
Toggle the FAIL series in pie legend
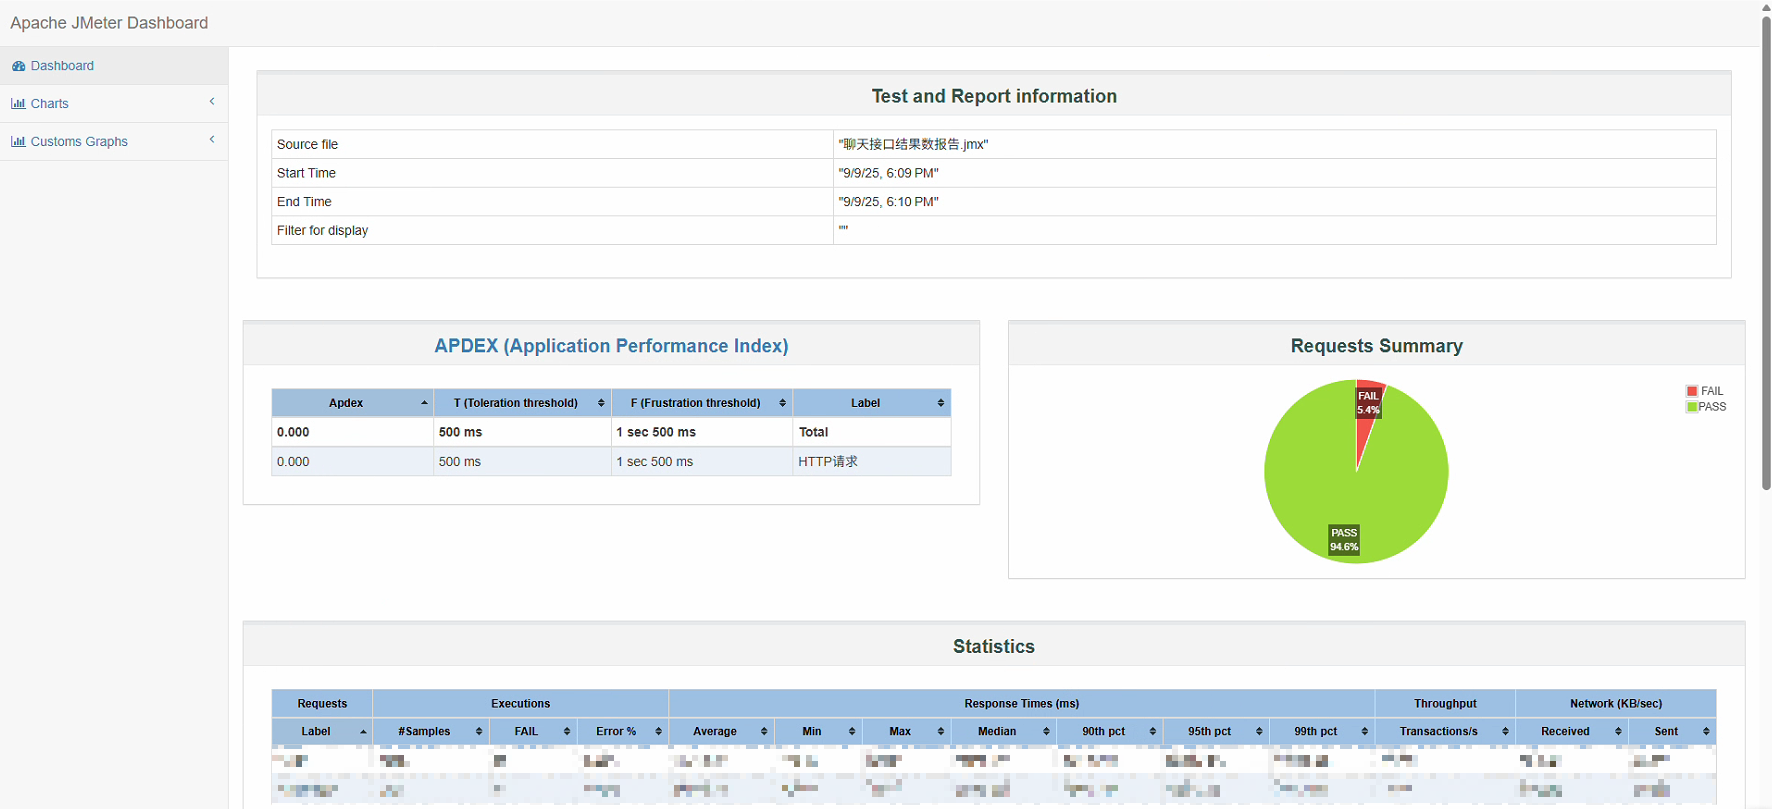1705,391
